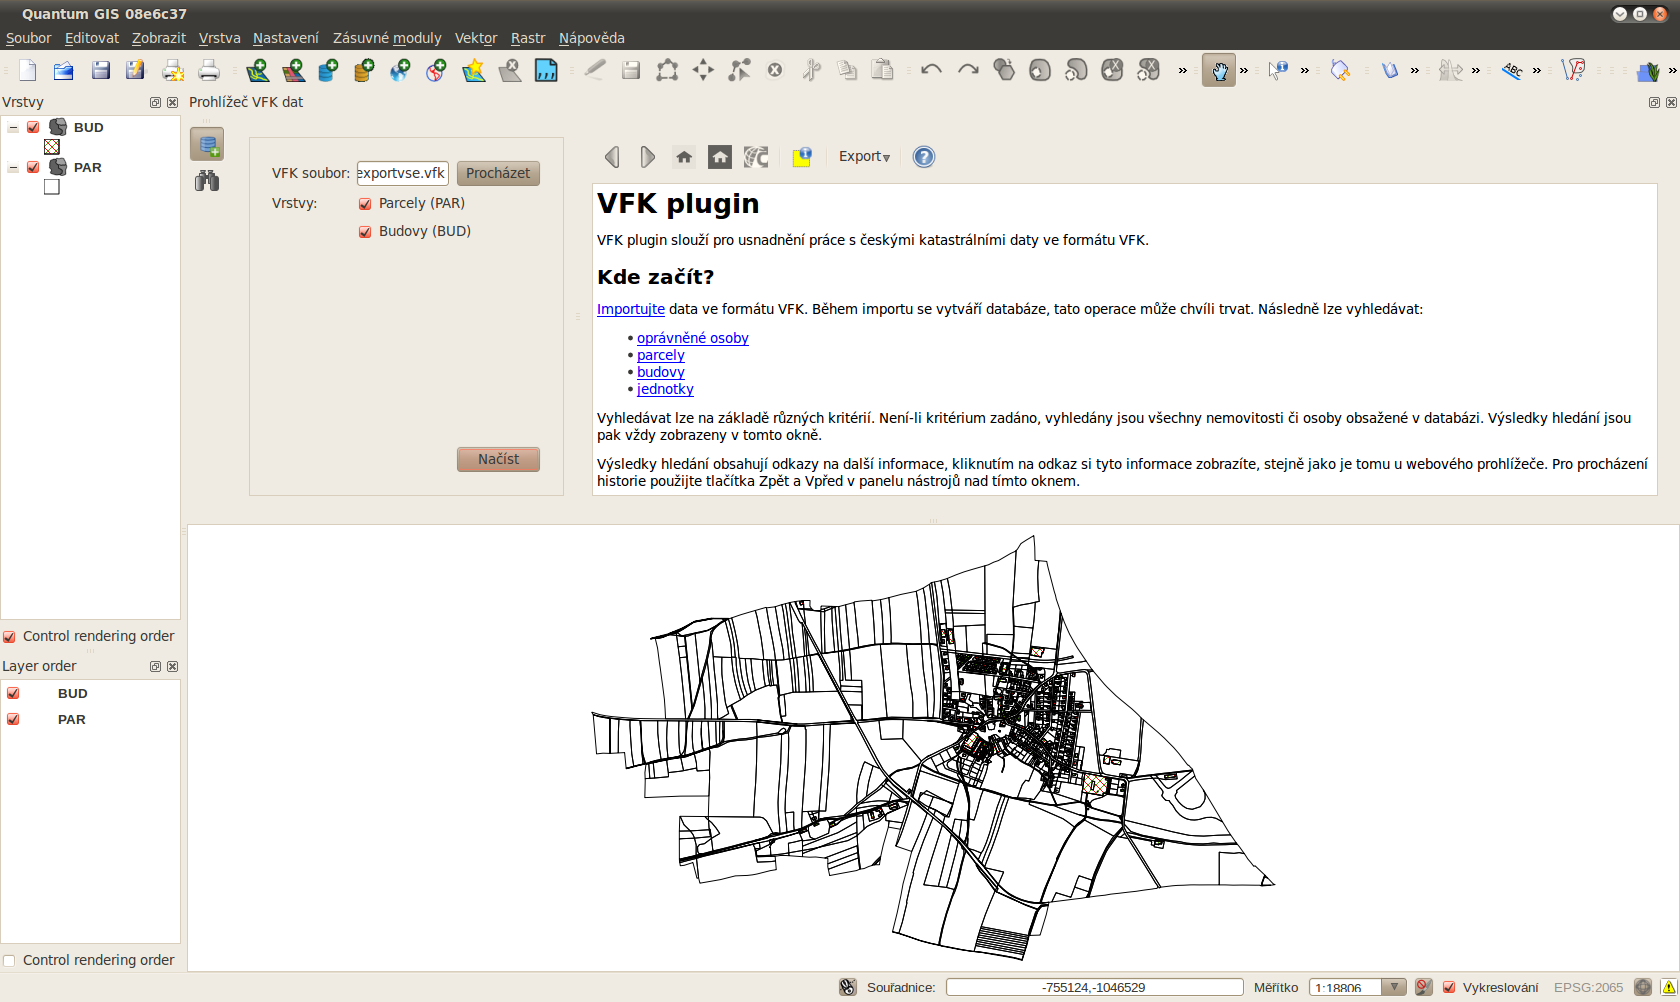This screenshot has height=1002, width=1680.
Task: Expand overflow chevron after identify tool
Action: point(1305,70)
